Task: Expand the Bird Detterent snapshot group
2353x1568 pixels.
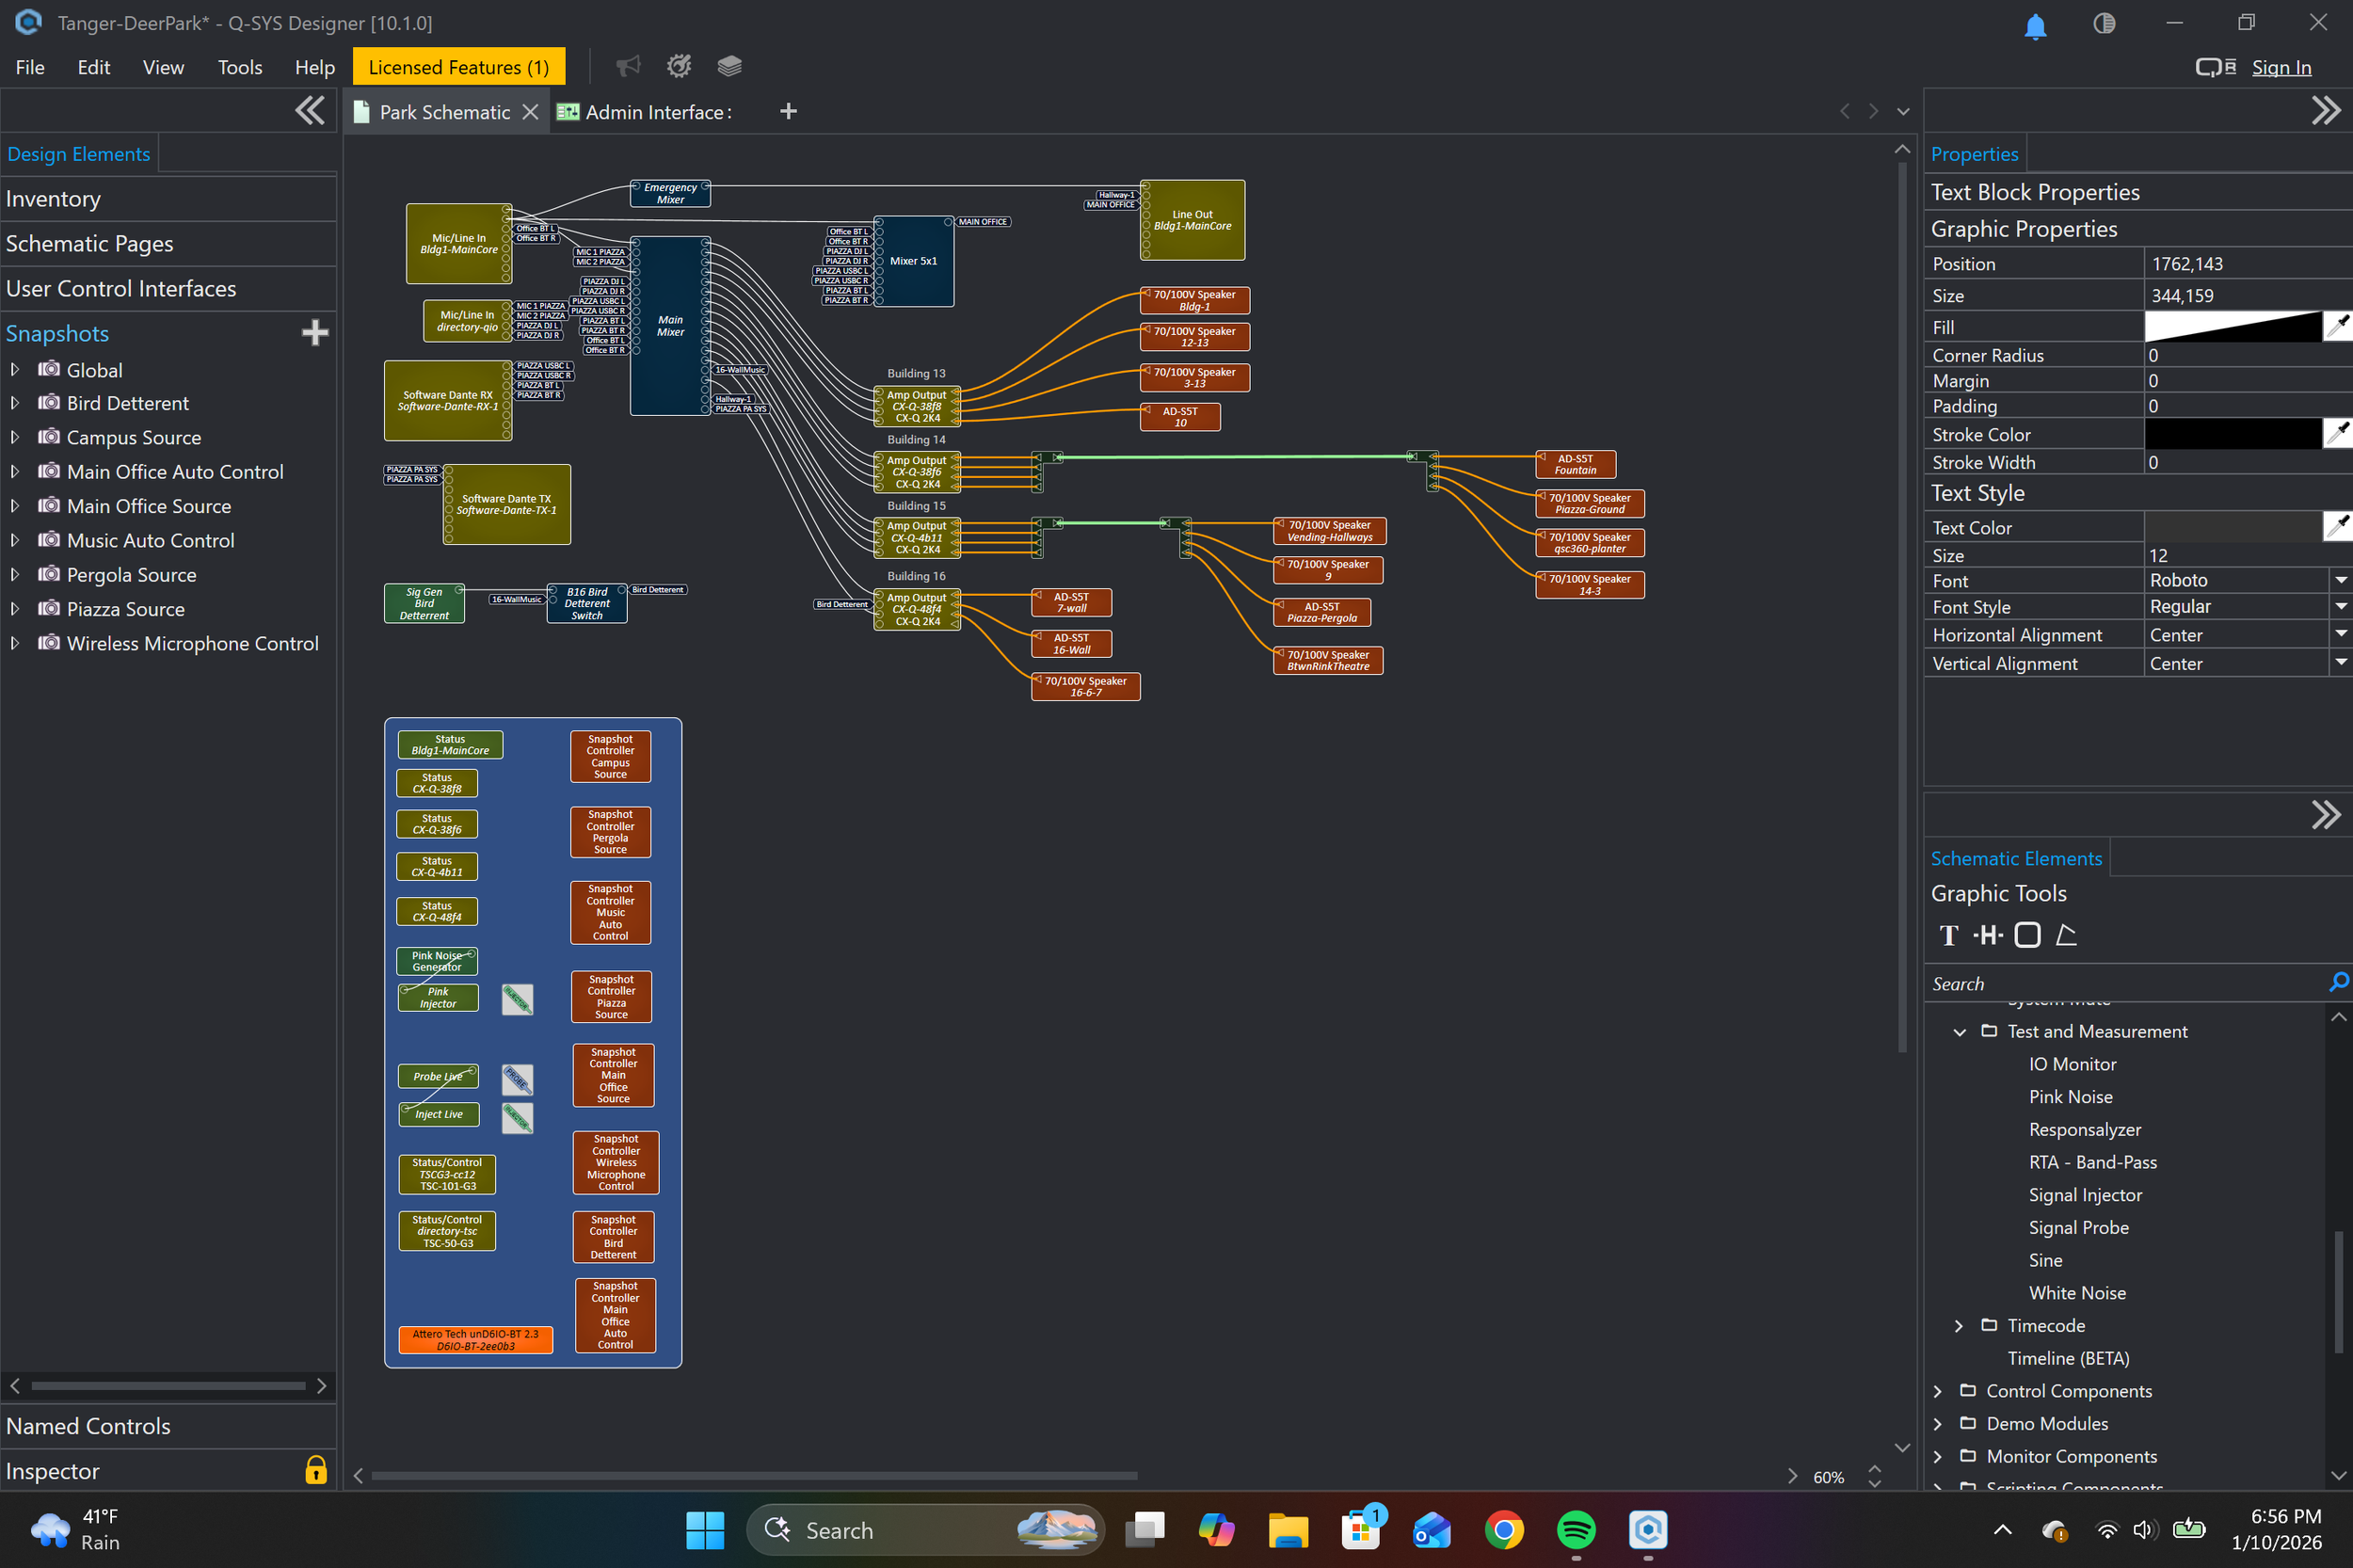Action: point(14,403)
